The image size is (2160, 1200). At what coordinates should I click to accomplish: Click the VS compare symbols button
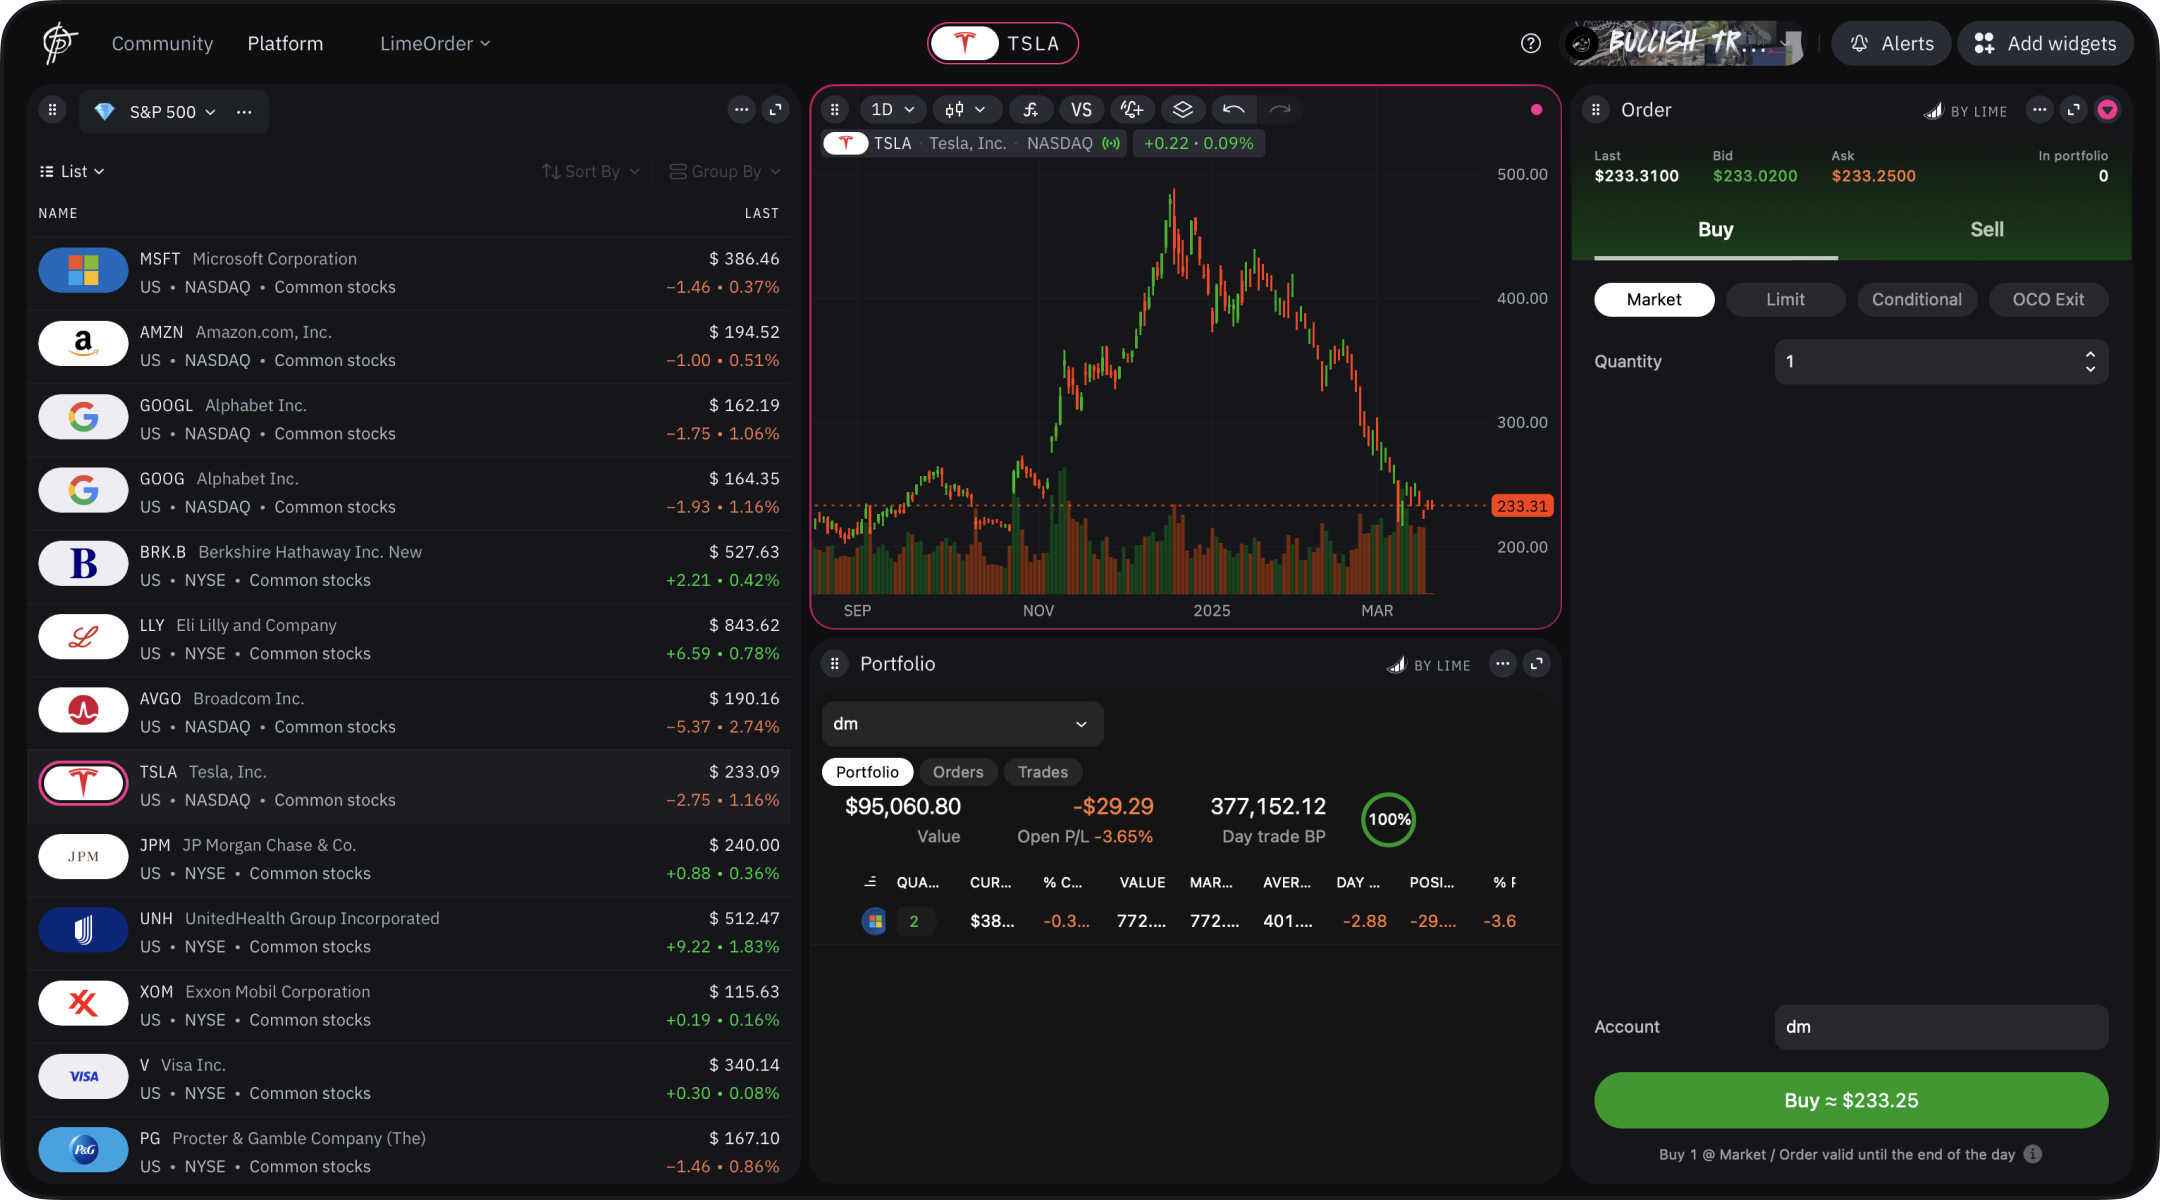point(1081,110)
